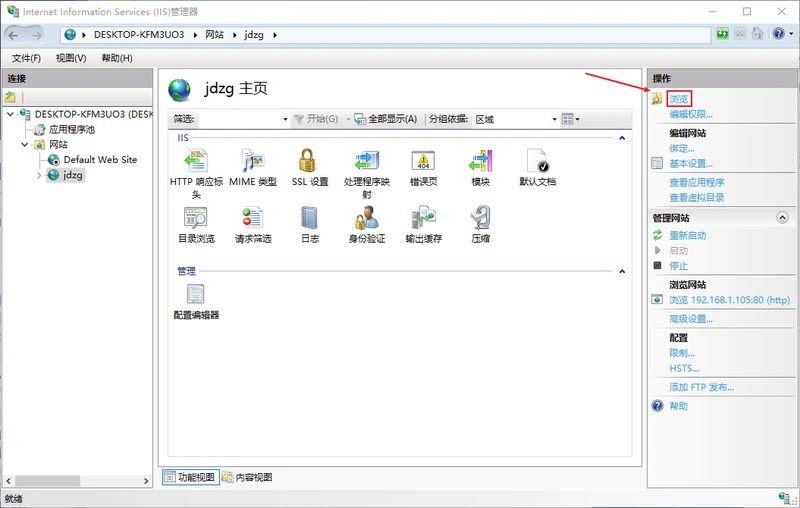Click 浏览 192.168.1.105:80 (http) link
Screen dimensions: 800x508
coord(730,300)
